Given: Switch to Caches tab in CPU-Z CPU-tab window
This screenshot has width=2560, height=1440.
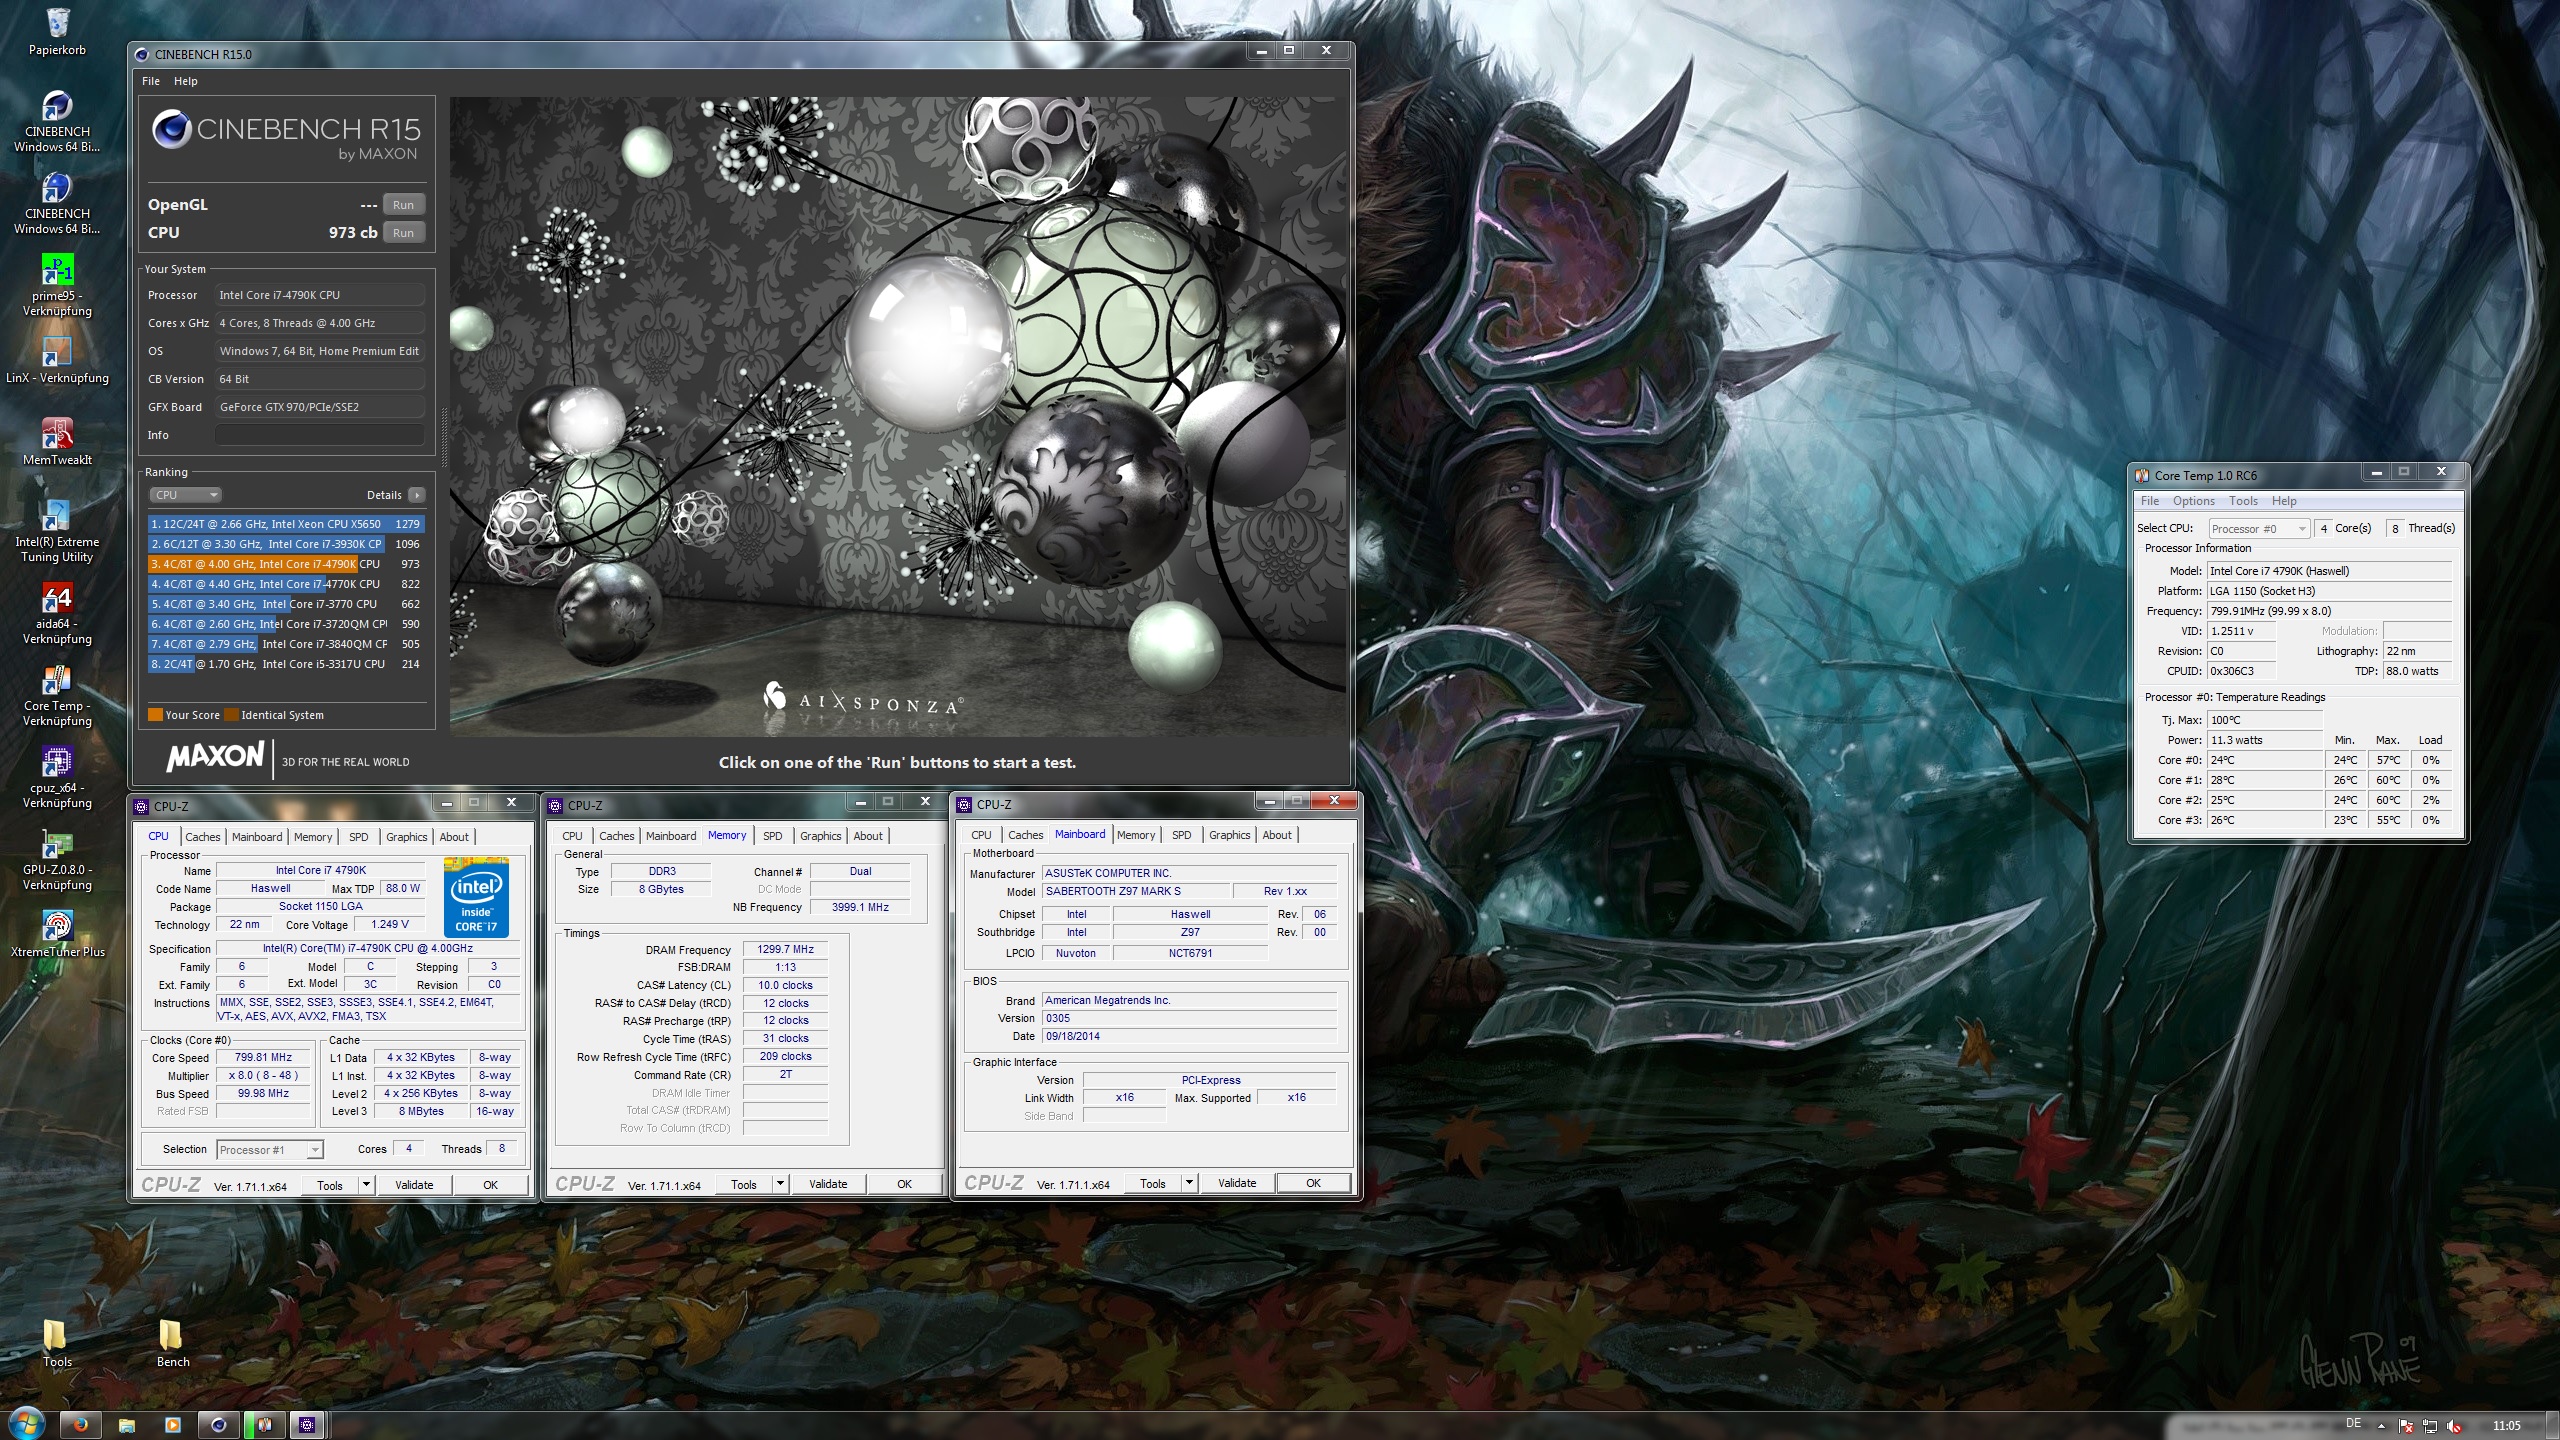Looking at the screenshot, I should coord(202,837).
